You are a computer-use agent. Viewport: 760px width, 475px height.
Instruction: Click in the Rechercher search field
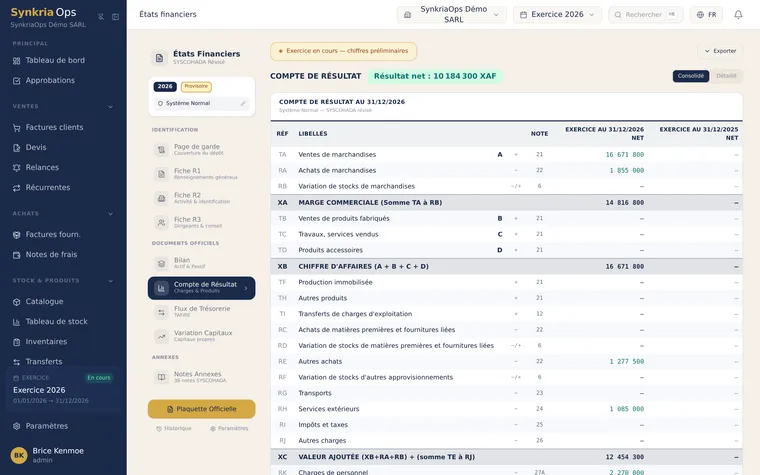(646, 15)
